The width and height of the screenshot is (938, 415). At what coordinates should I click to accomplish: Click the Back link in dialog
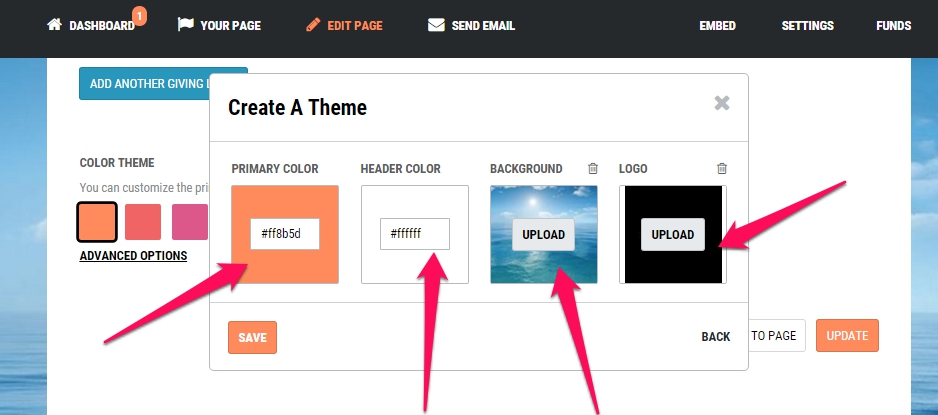click(x=716, y=337)
